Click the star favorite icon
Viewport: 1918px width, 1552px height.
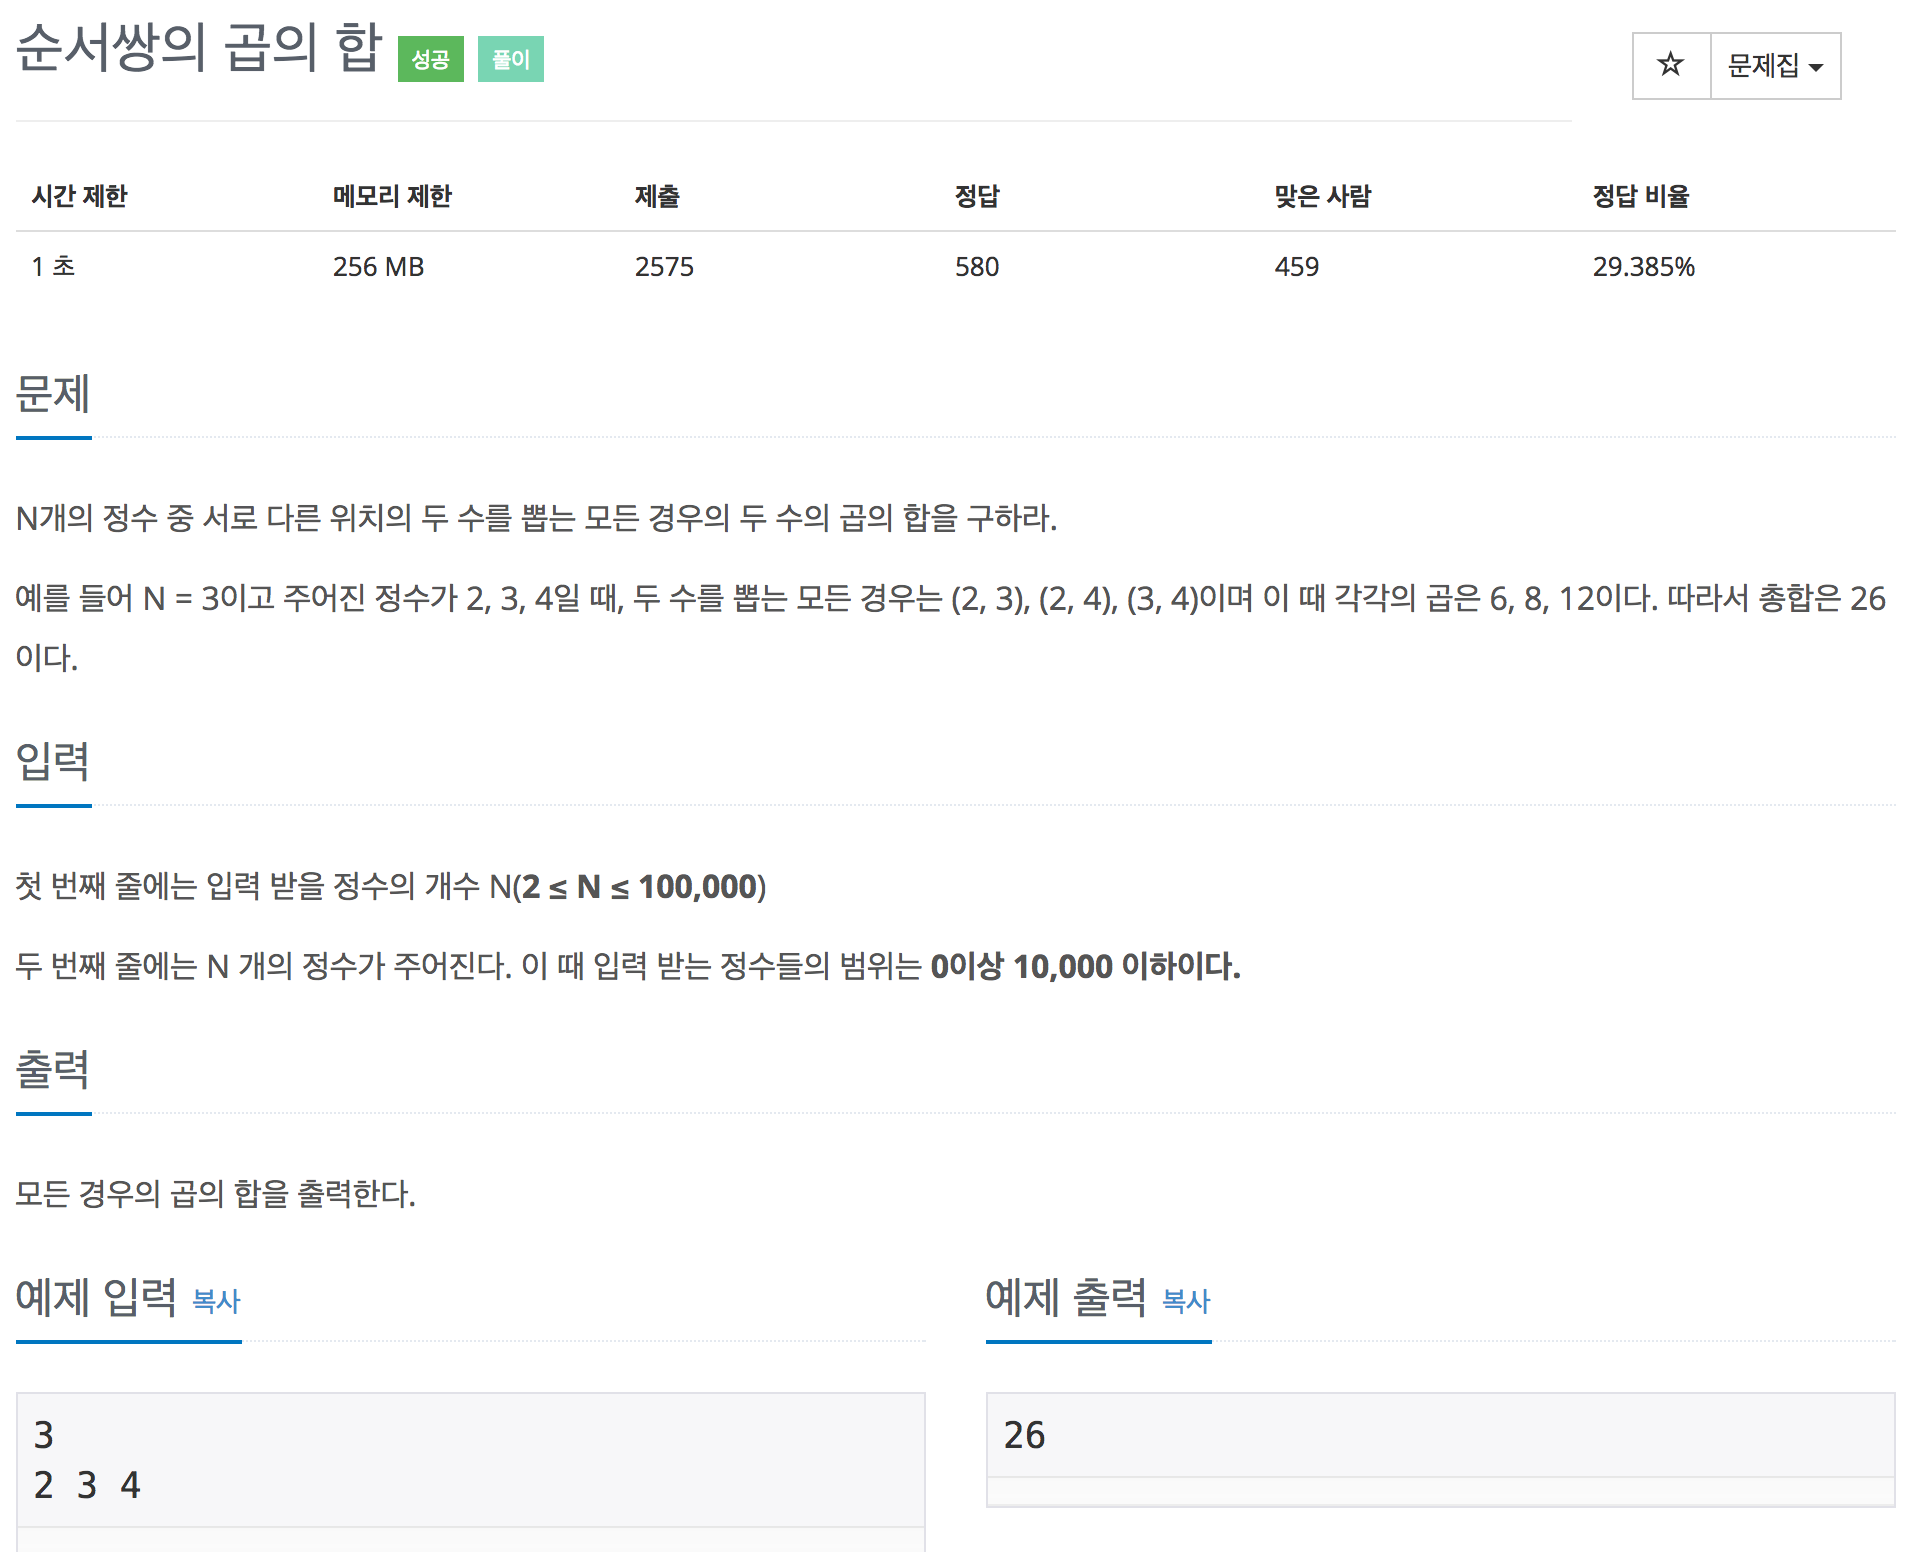pos(1670,66)
